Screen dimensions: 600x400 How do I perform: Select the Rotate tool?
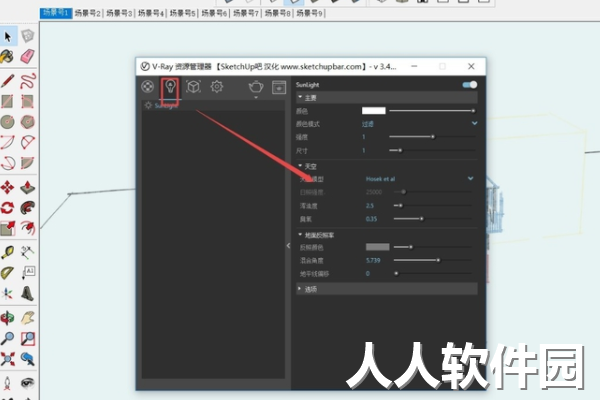pos(7,208)
